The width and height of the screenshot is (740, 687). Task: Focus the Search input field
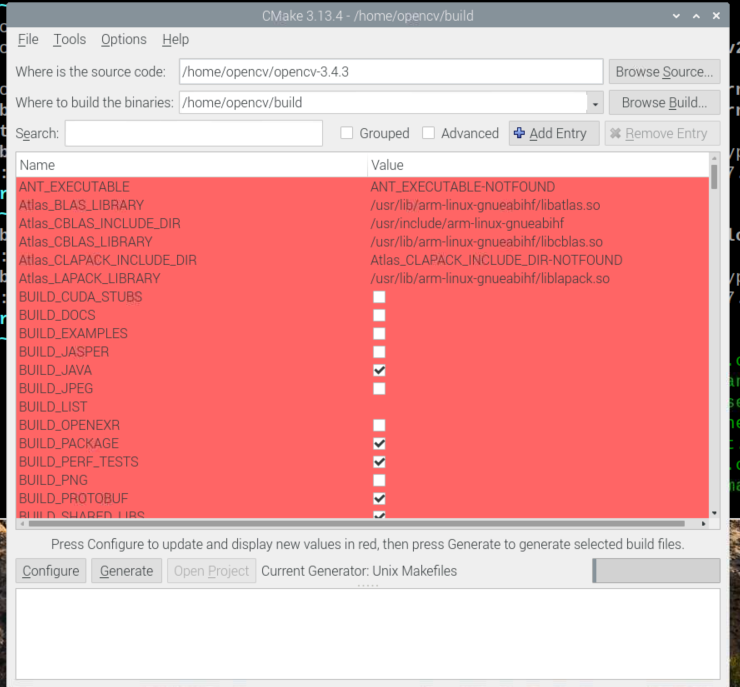[x=193, y=134]
